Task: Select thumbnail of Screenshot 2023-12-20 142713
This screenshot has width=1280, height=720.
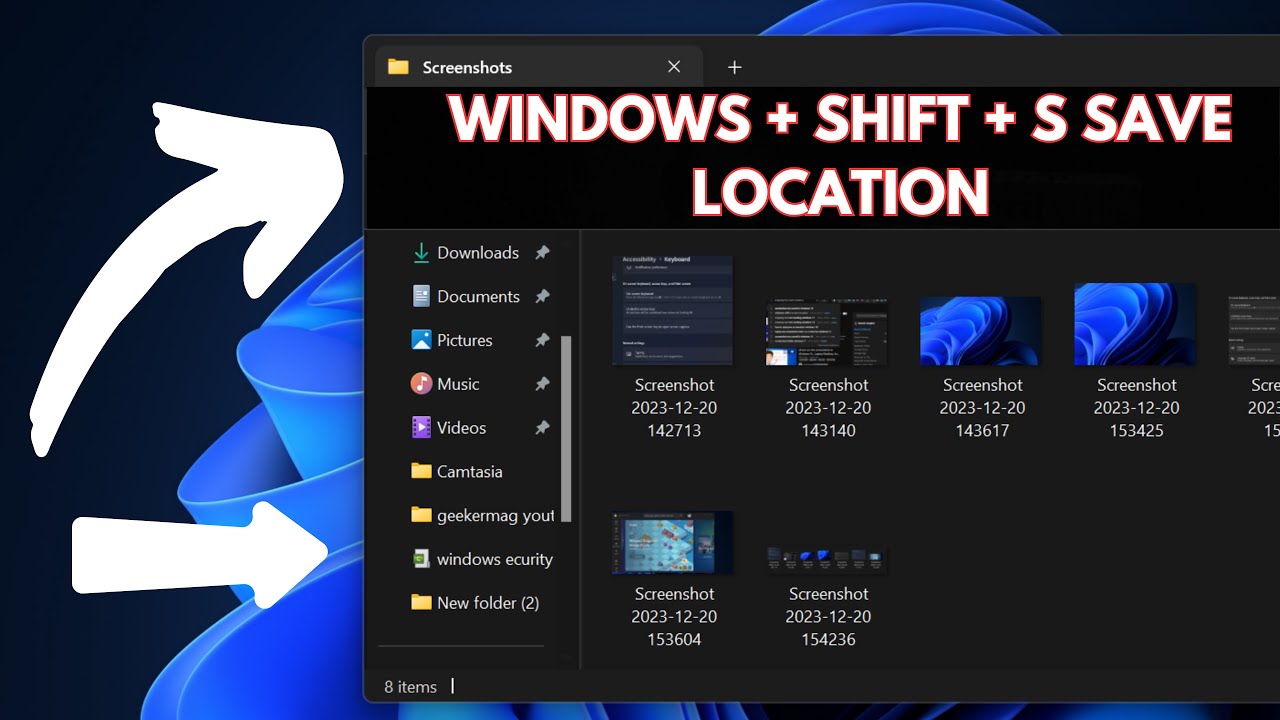Action: [672, 311]
